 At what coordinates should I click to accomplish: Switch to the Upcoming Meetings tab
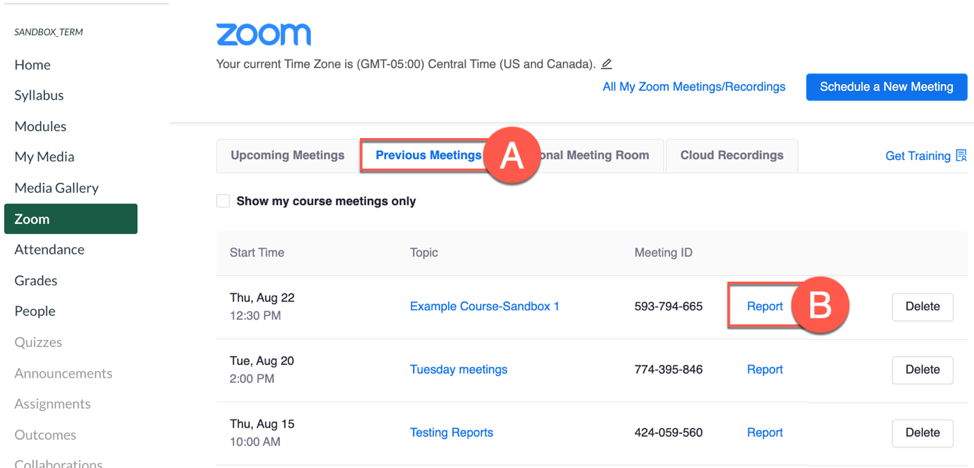click(287, 155)
